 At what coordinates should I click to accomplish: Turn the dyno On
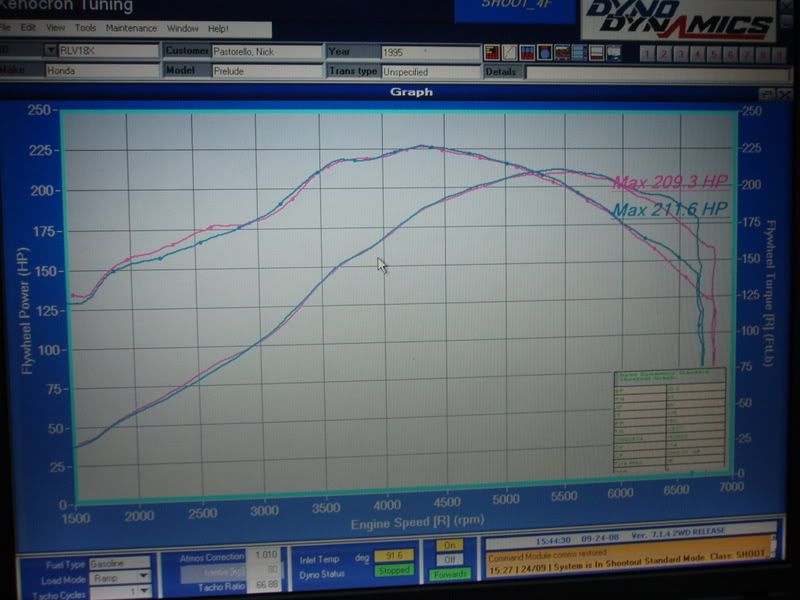coord(449,545)
